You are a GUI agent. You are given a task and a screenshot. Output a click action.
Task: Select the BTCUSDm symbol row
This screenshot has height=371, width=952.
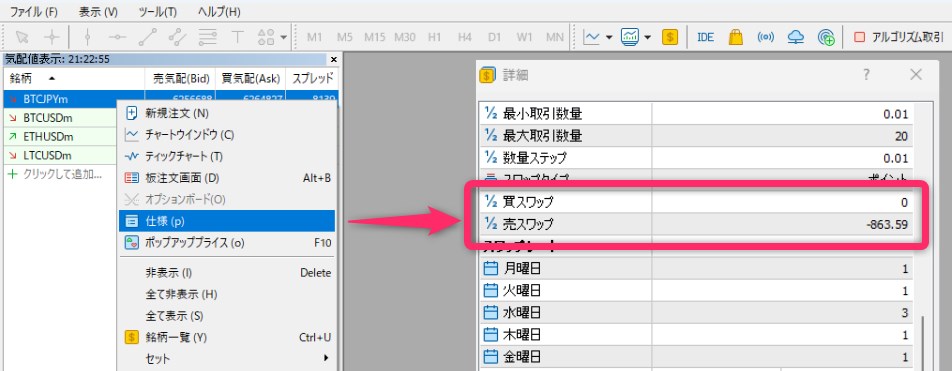pos(60,117)
